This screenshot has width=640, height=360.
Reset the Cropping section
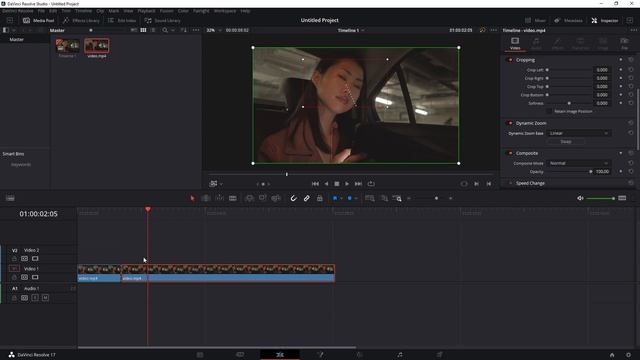(631, 60)
